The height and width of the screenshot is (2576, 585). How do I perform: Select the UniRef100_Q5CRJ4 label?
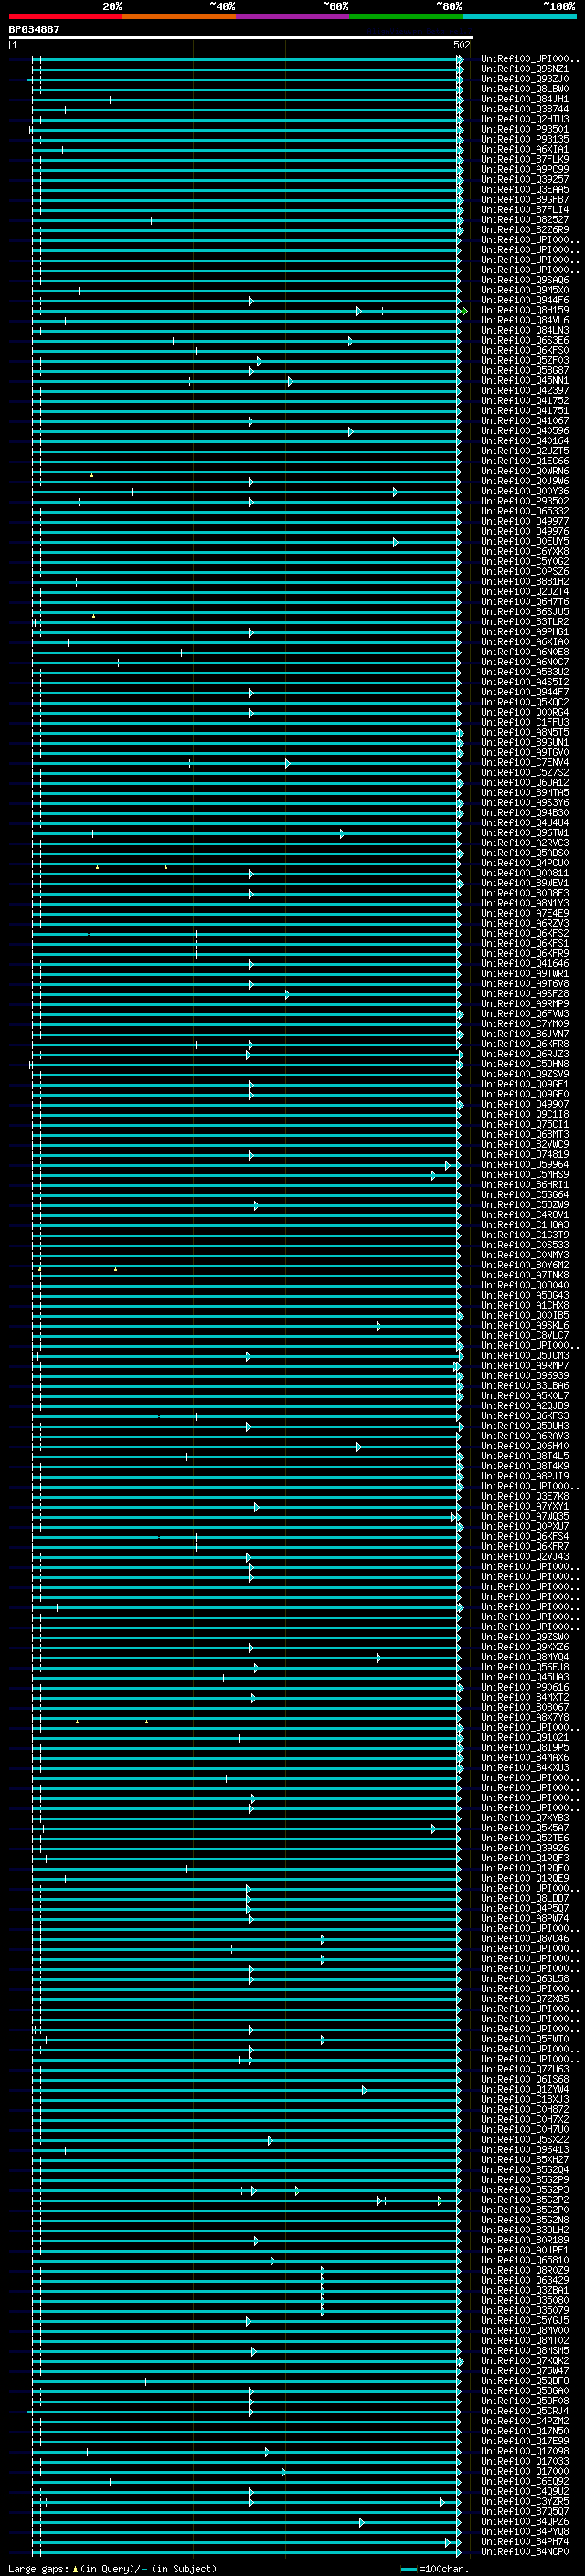525,2410
